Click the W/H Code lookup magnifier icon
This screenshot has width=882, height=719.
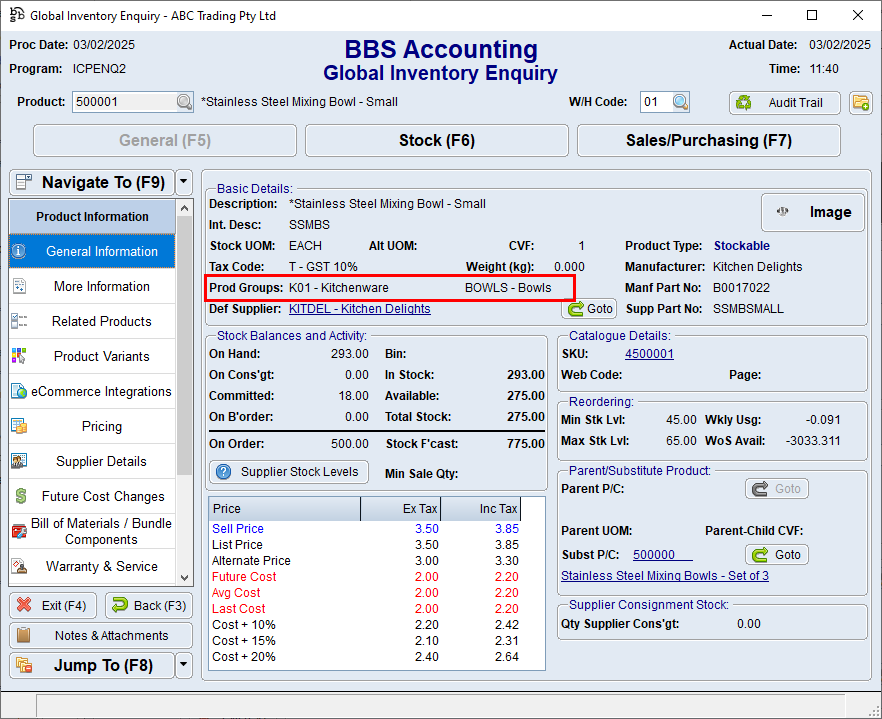tap(680, 102)
